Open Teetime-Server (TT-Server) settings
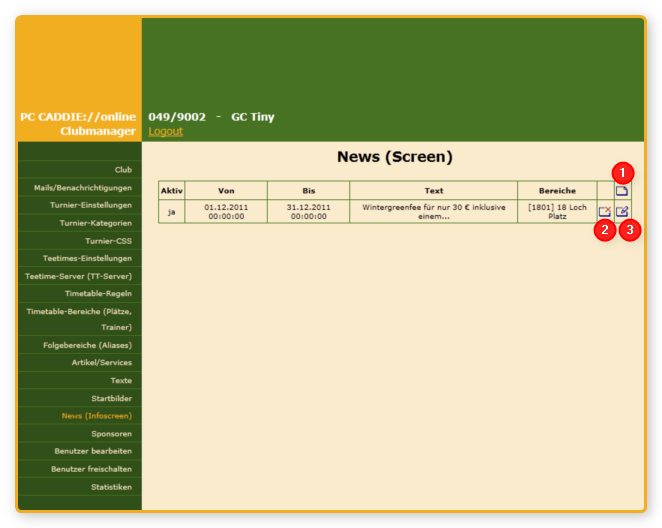Image resolution: width=662 pixels, height=528 pixels. click(x=78, y=276)
